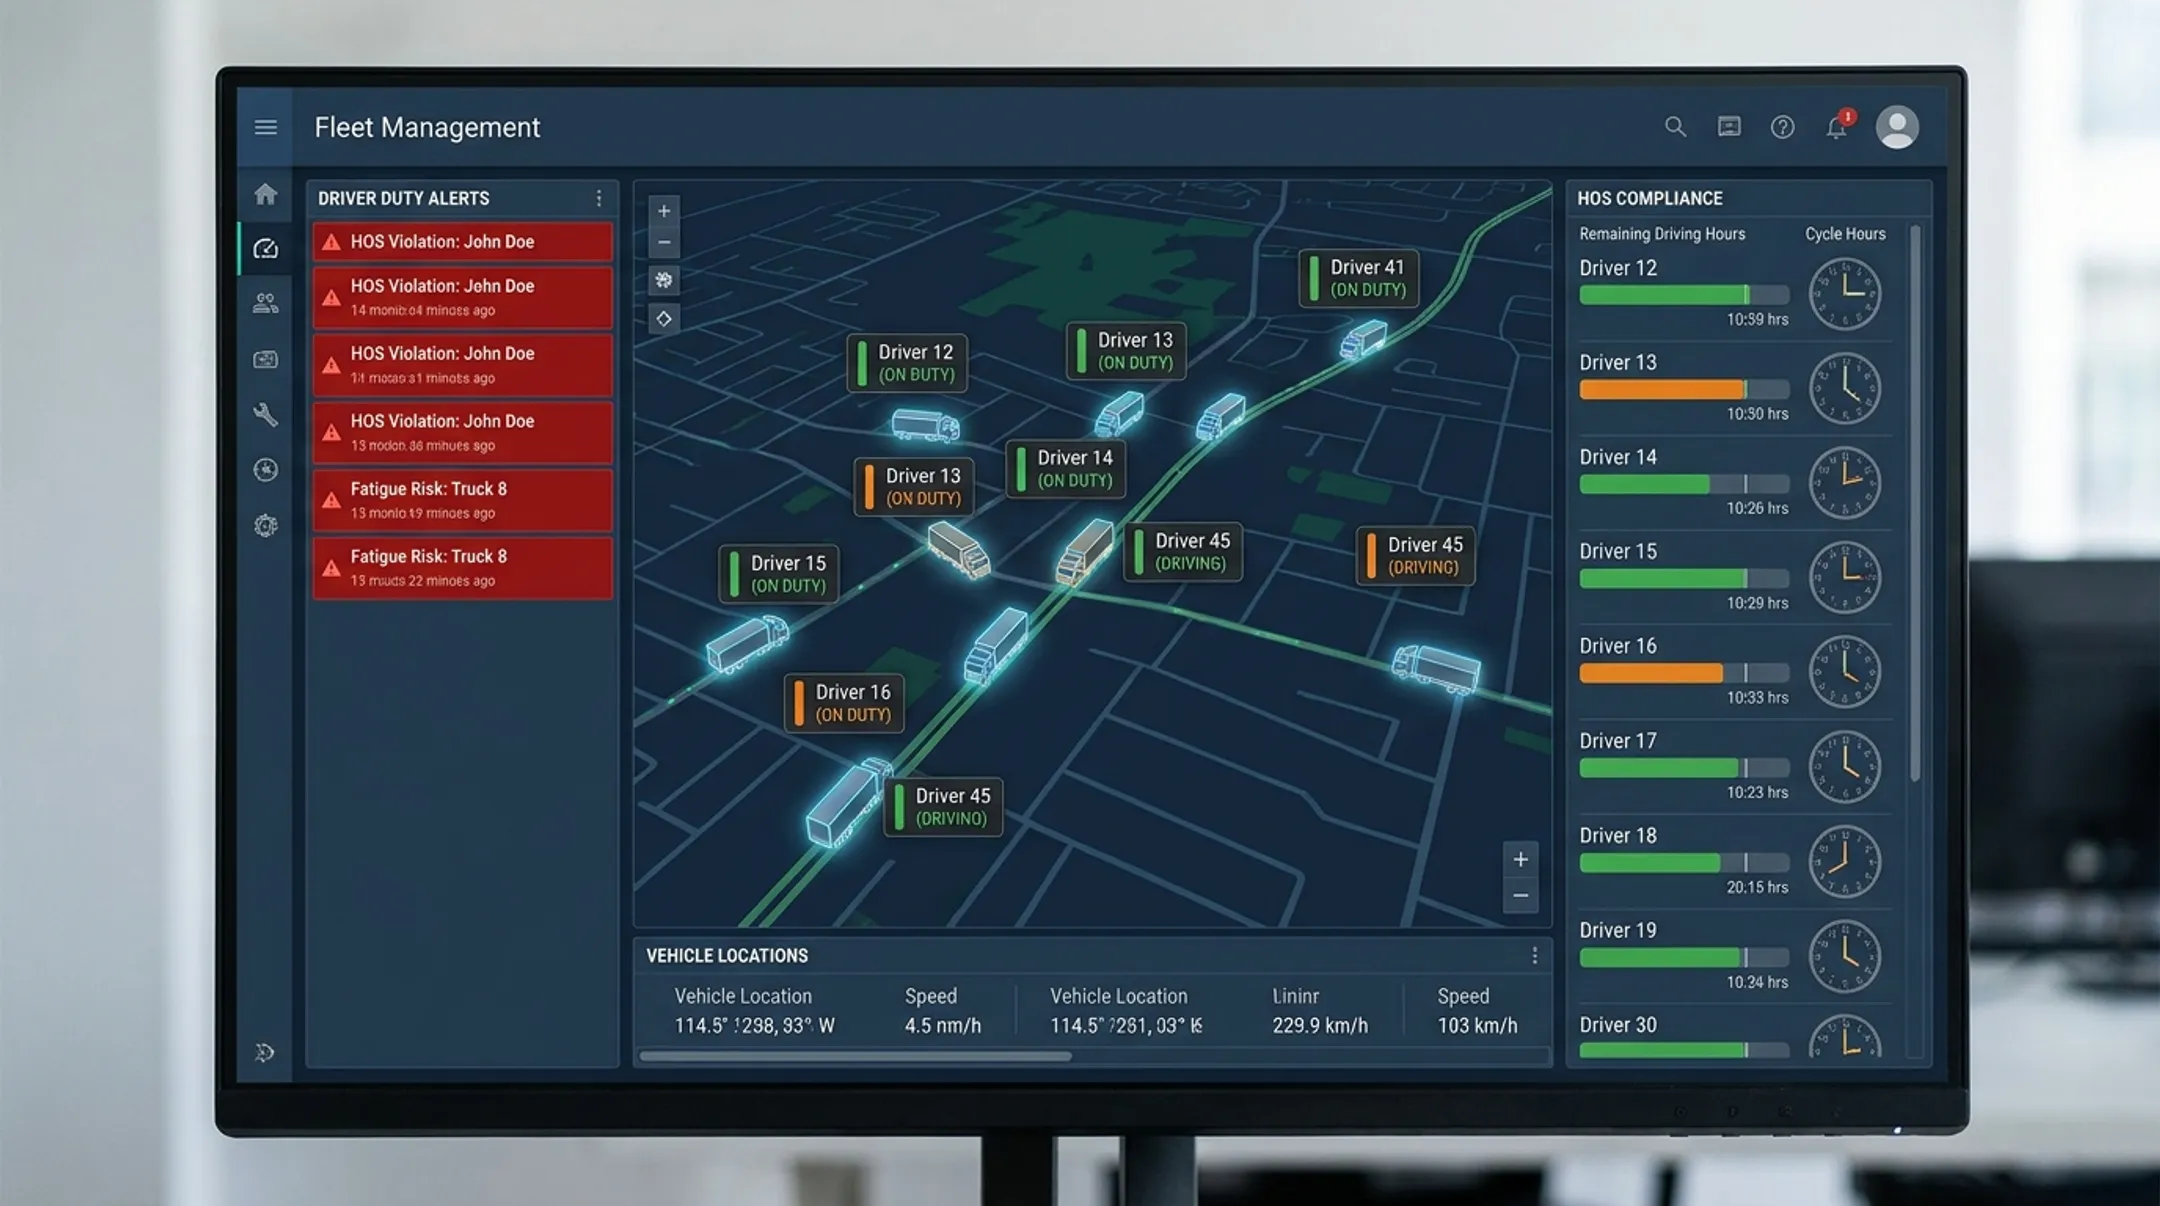Screen dimensions: 2160x1206
Task: Click the truck icon below the Driver 41 label
Action: tap(1363, 339)
